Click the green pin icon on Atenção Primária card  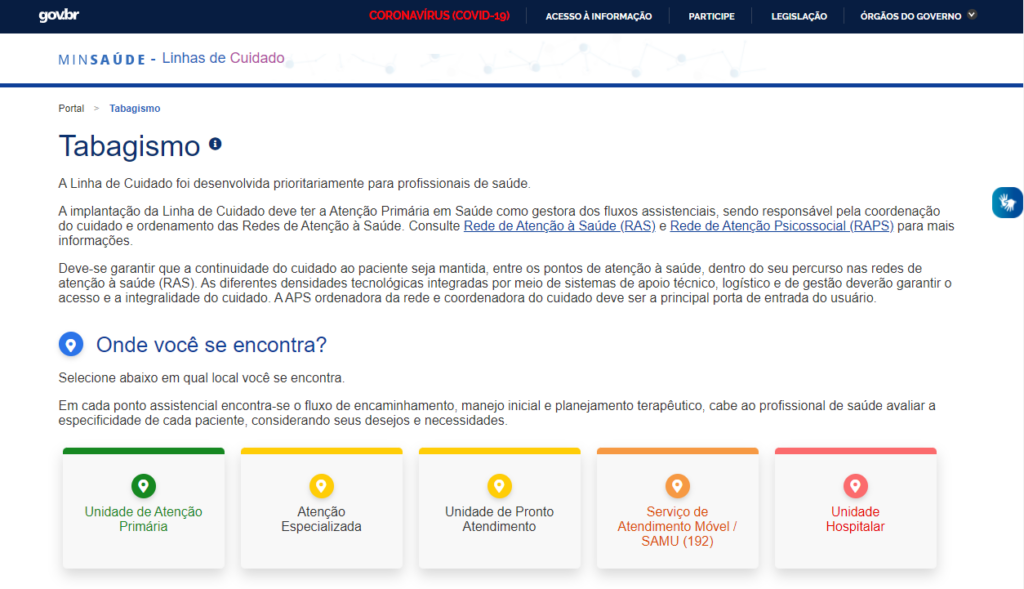point(144,486)
